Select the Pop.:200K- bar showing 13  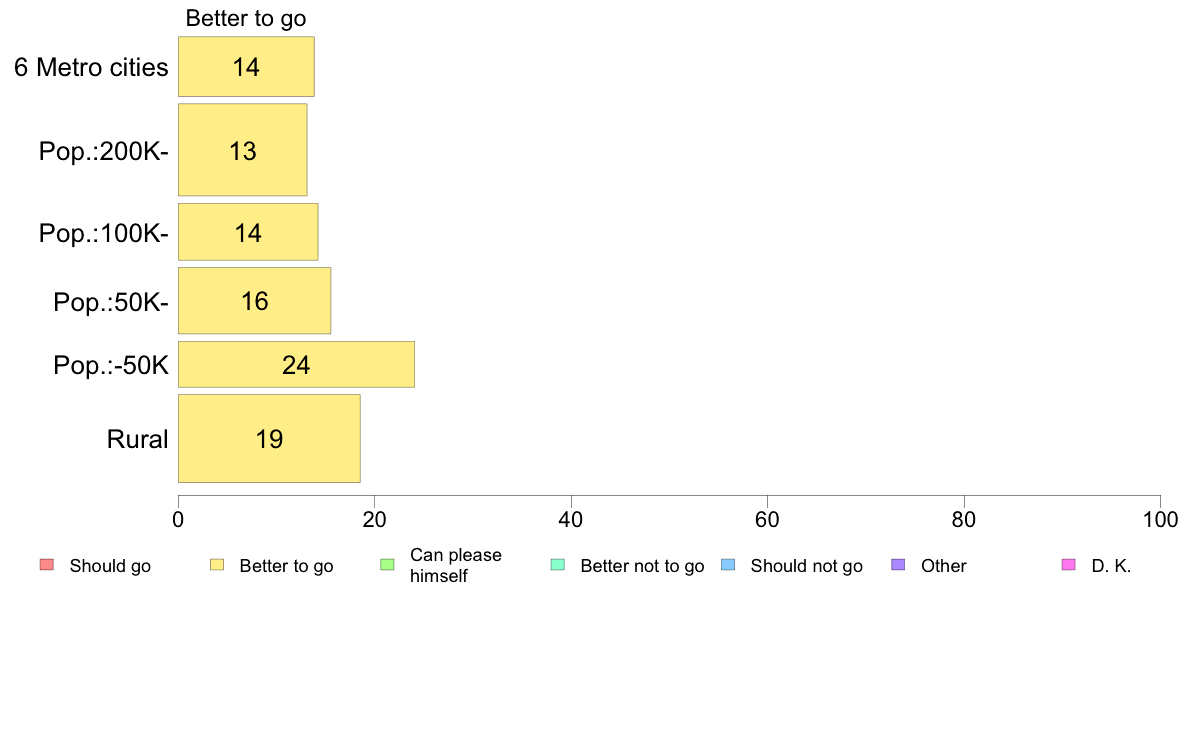(x=242, y=150)
